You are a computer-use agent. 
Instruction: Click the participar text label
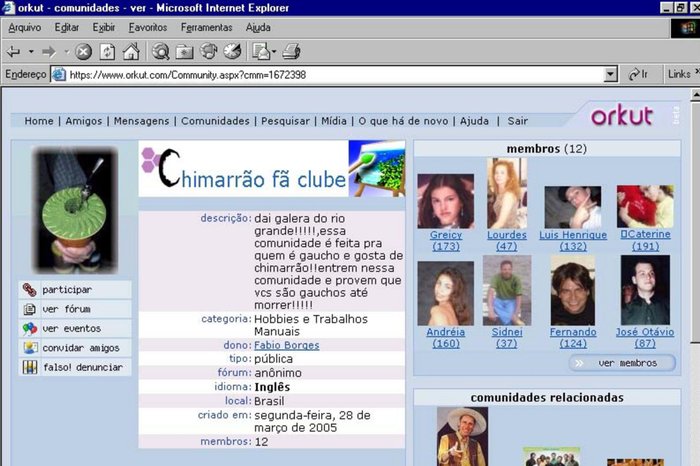[x=67, y=290]
